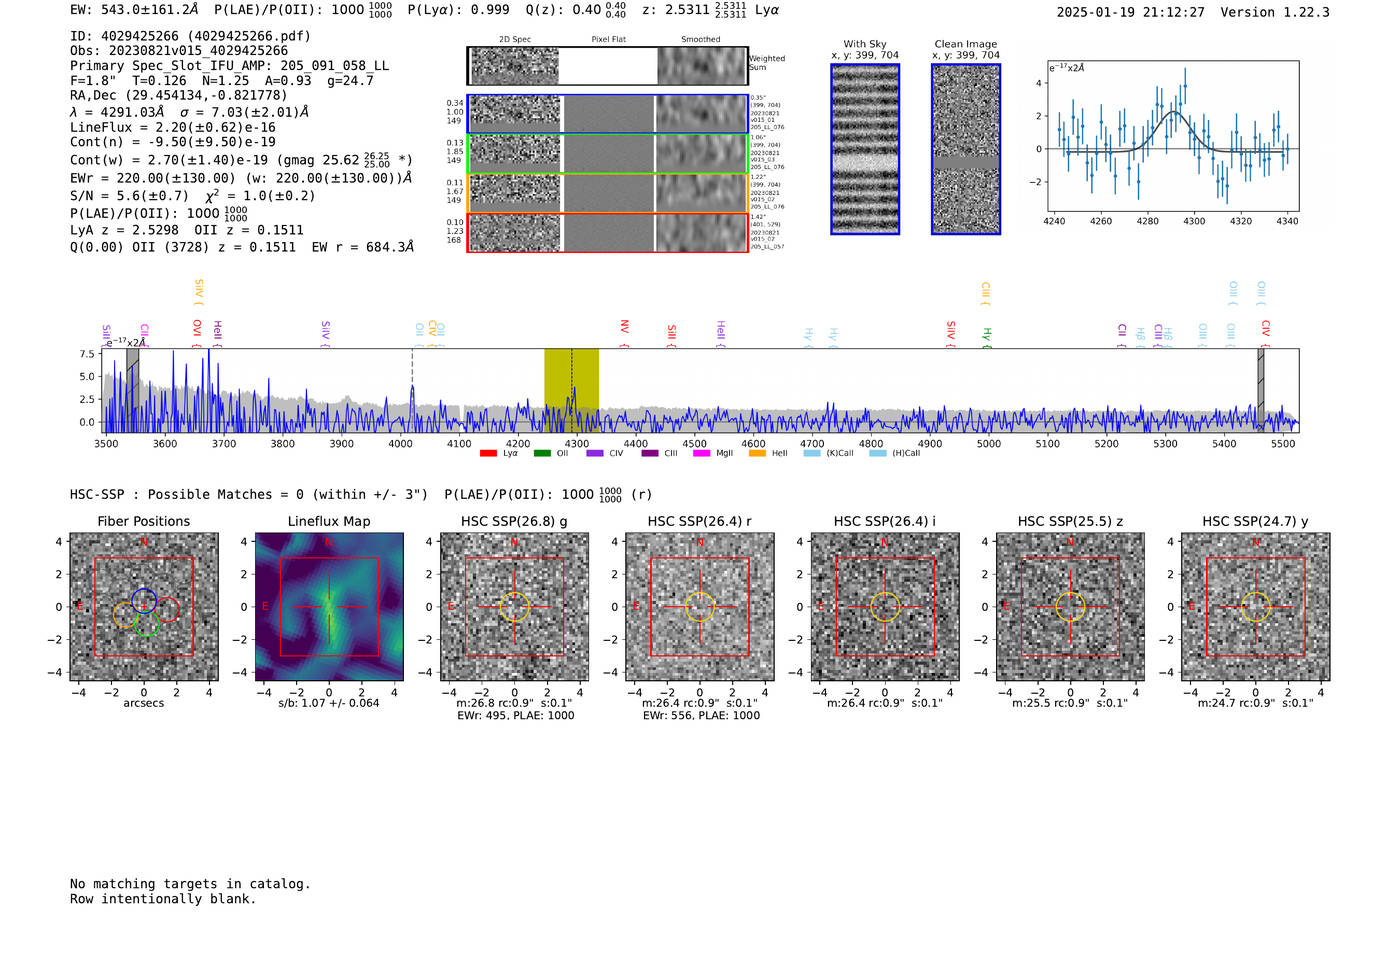Click the timestamp 2025-01-19 21:12:27
This screenshot has height=953, width=1400.
click(x=1131, y=13)
